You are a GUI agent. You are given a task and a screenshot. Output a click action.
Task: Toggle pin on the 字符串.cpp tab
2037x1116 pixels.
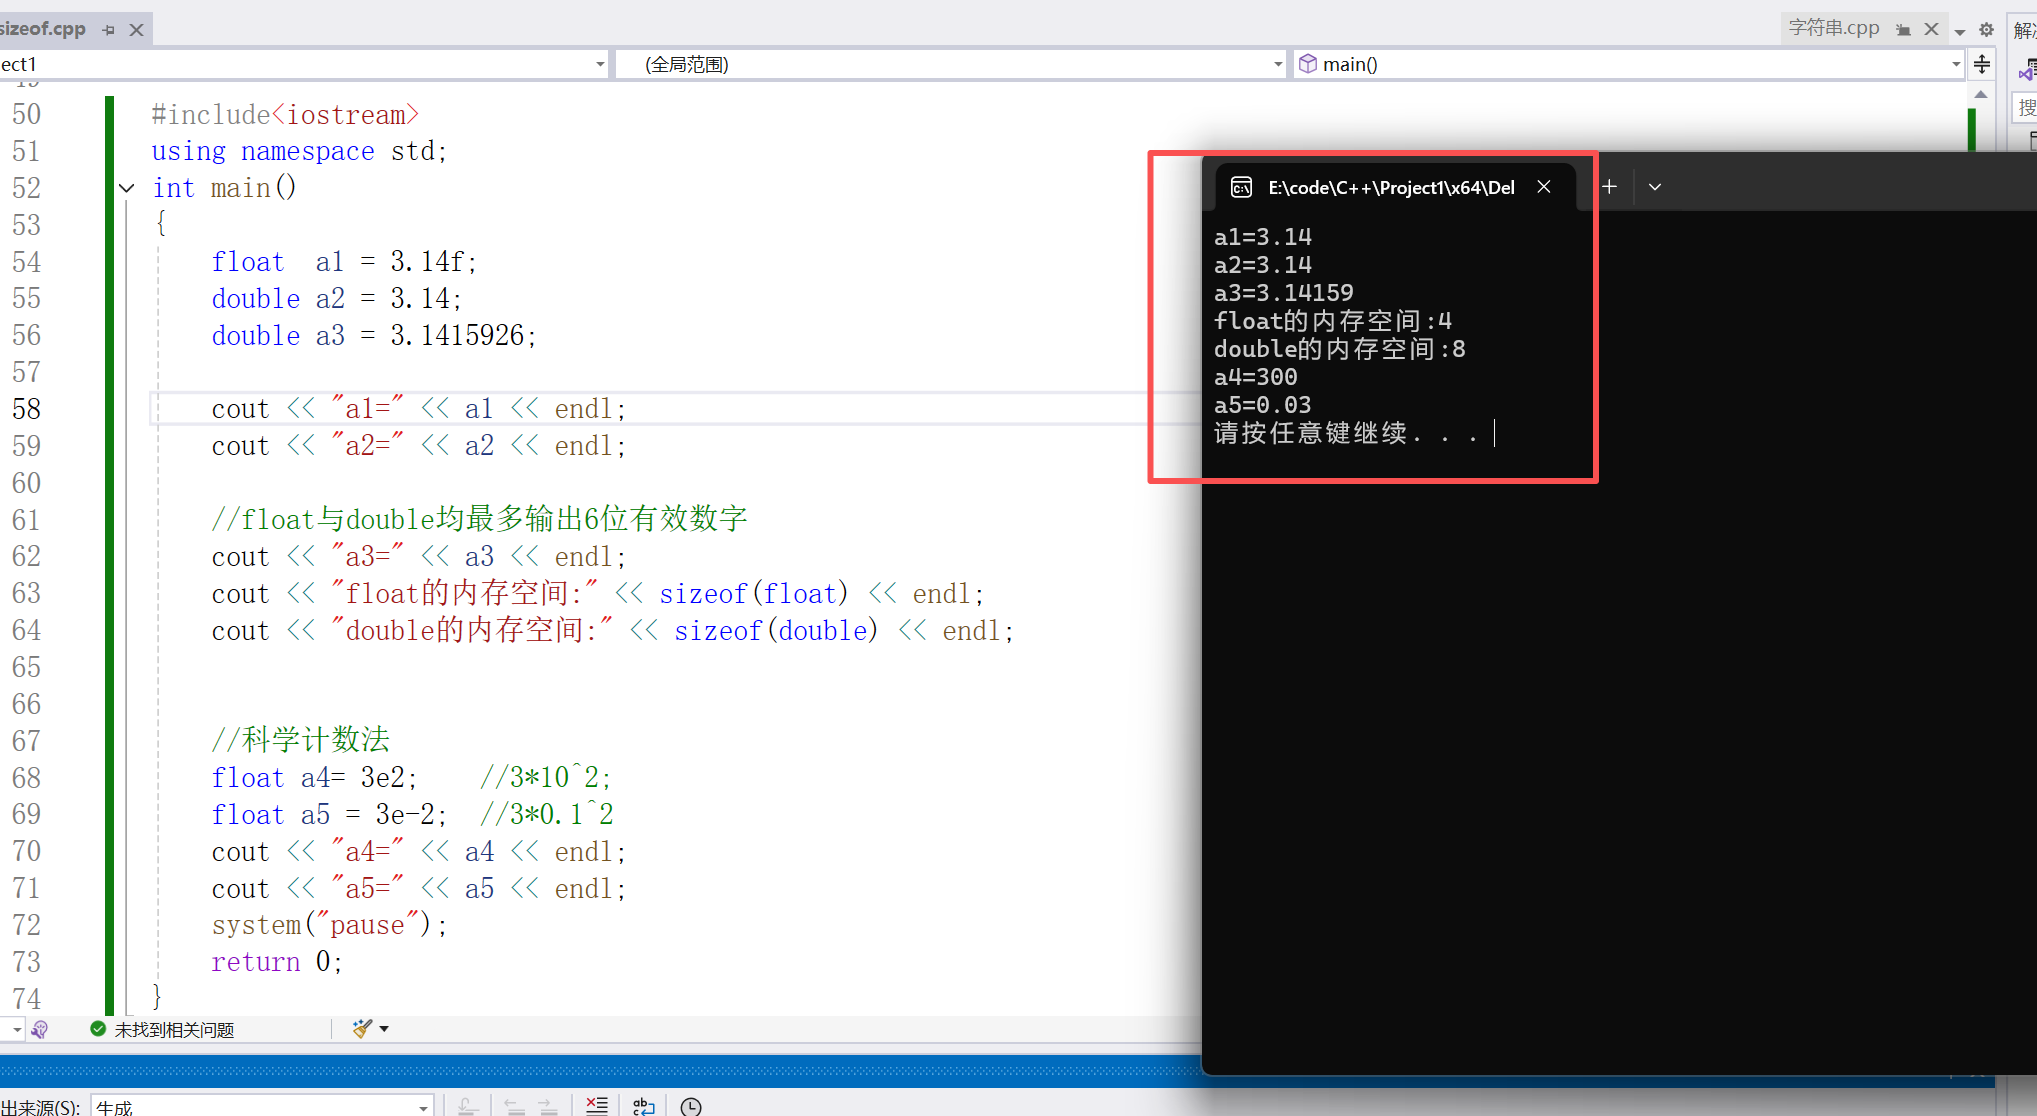tap(1903, 30)
